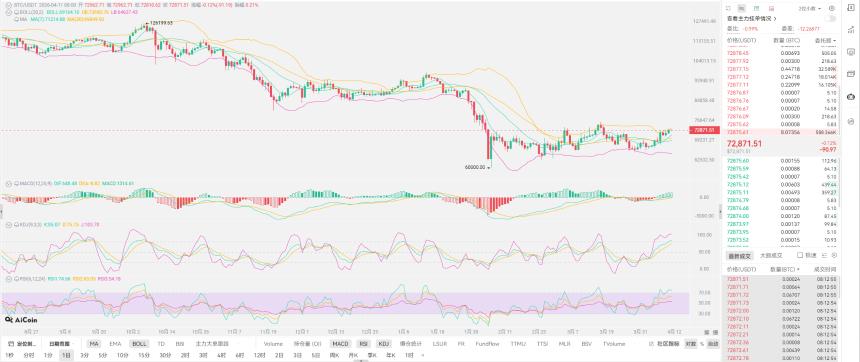860x362 pixels.
Task: Collapse the RSI indicator legend
Action: pyautogui.click(x=9, y=279)
